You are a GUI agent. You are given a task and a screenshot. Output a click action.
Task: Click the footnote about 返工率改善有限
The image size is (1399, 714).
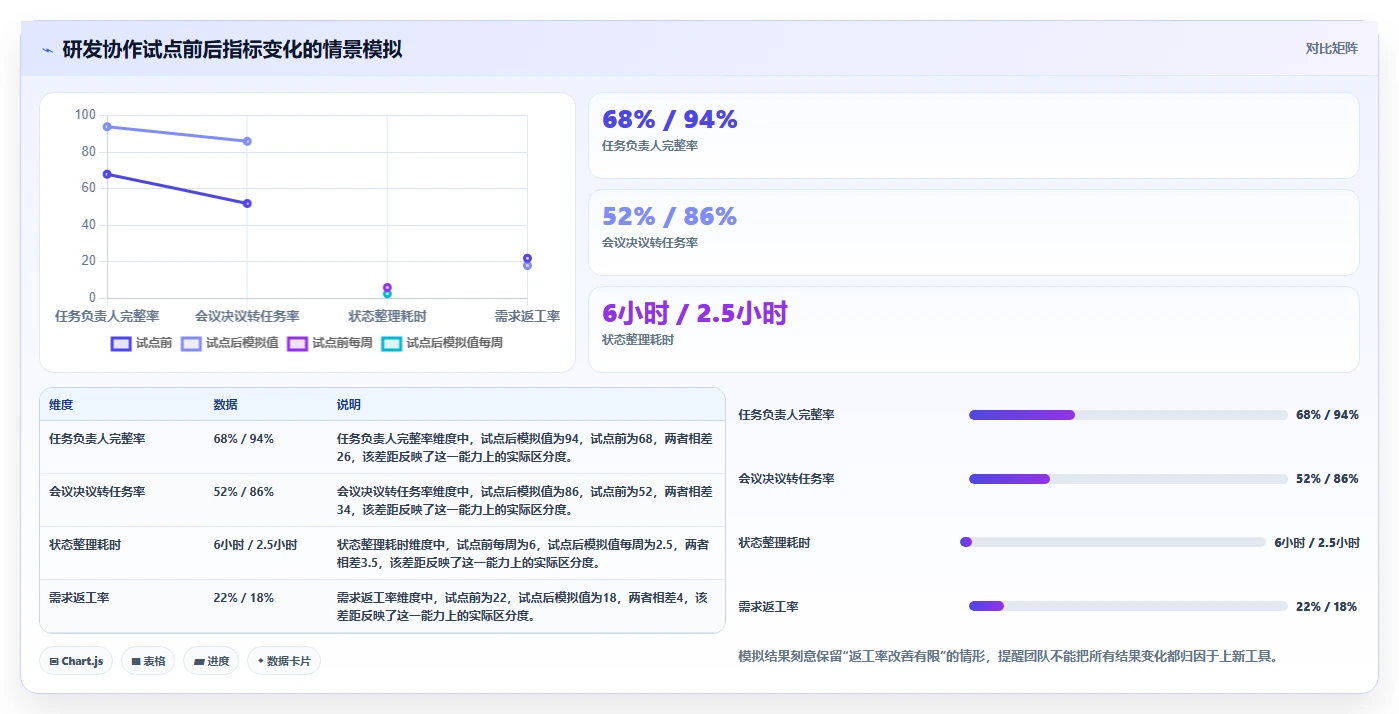[1008, 657]
